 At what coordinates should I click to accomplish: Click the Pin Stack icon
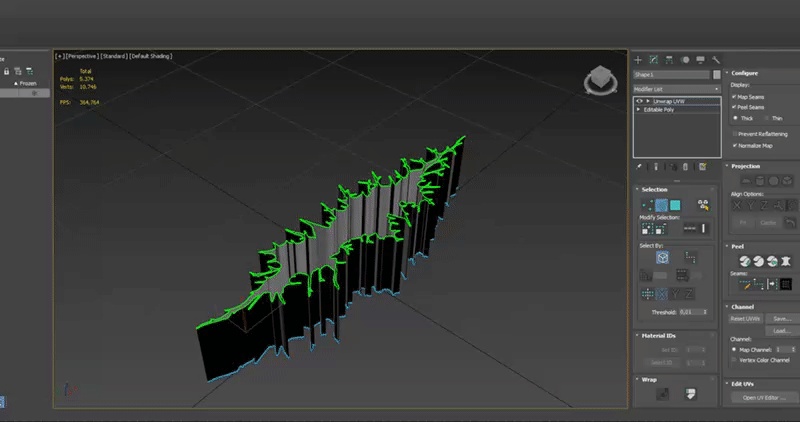coord(639,167)
